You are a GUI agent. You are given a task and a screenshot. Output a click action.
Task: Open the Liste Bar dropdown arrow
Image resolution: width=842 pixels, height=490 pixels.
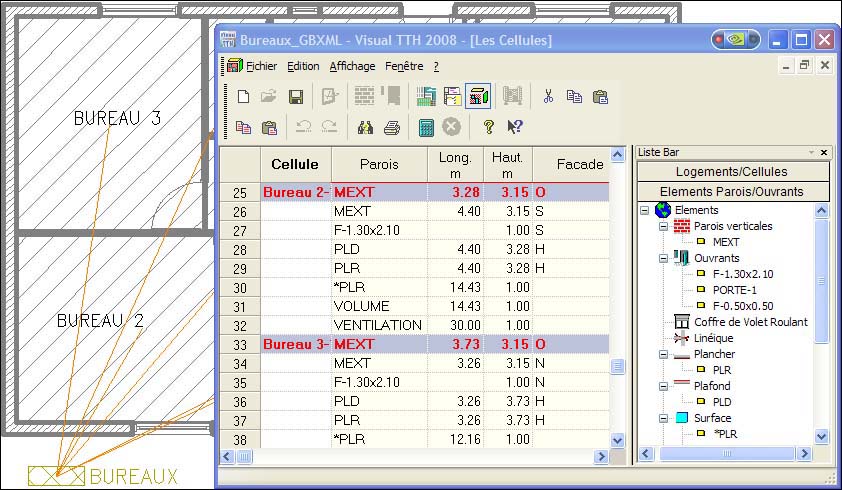click(x=811, y=153)
